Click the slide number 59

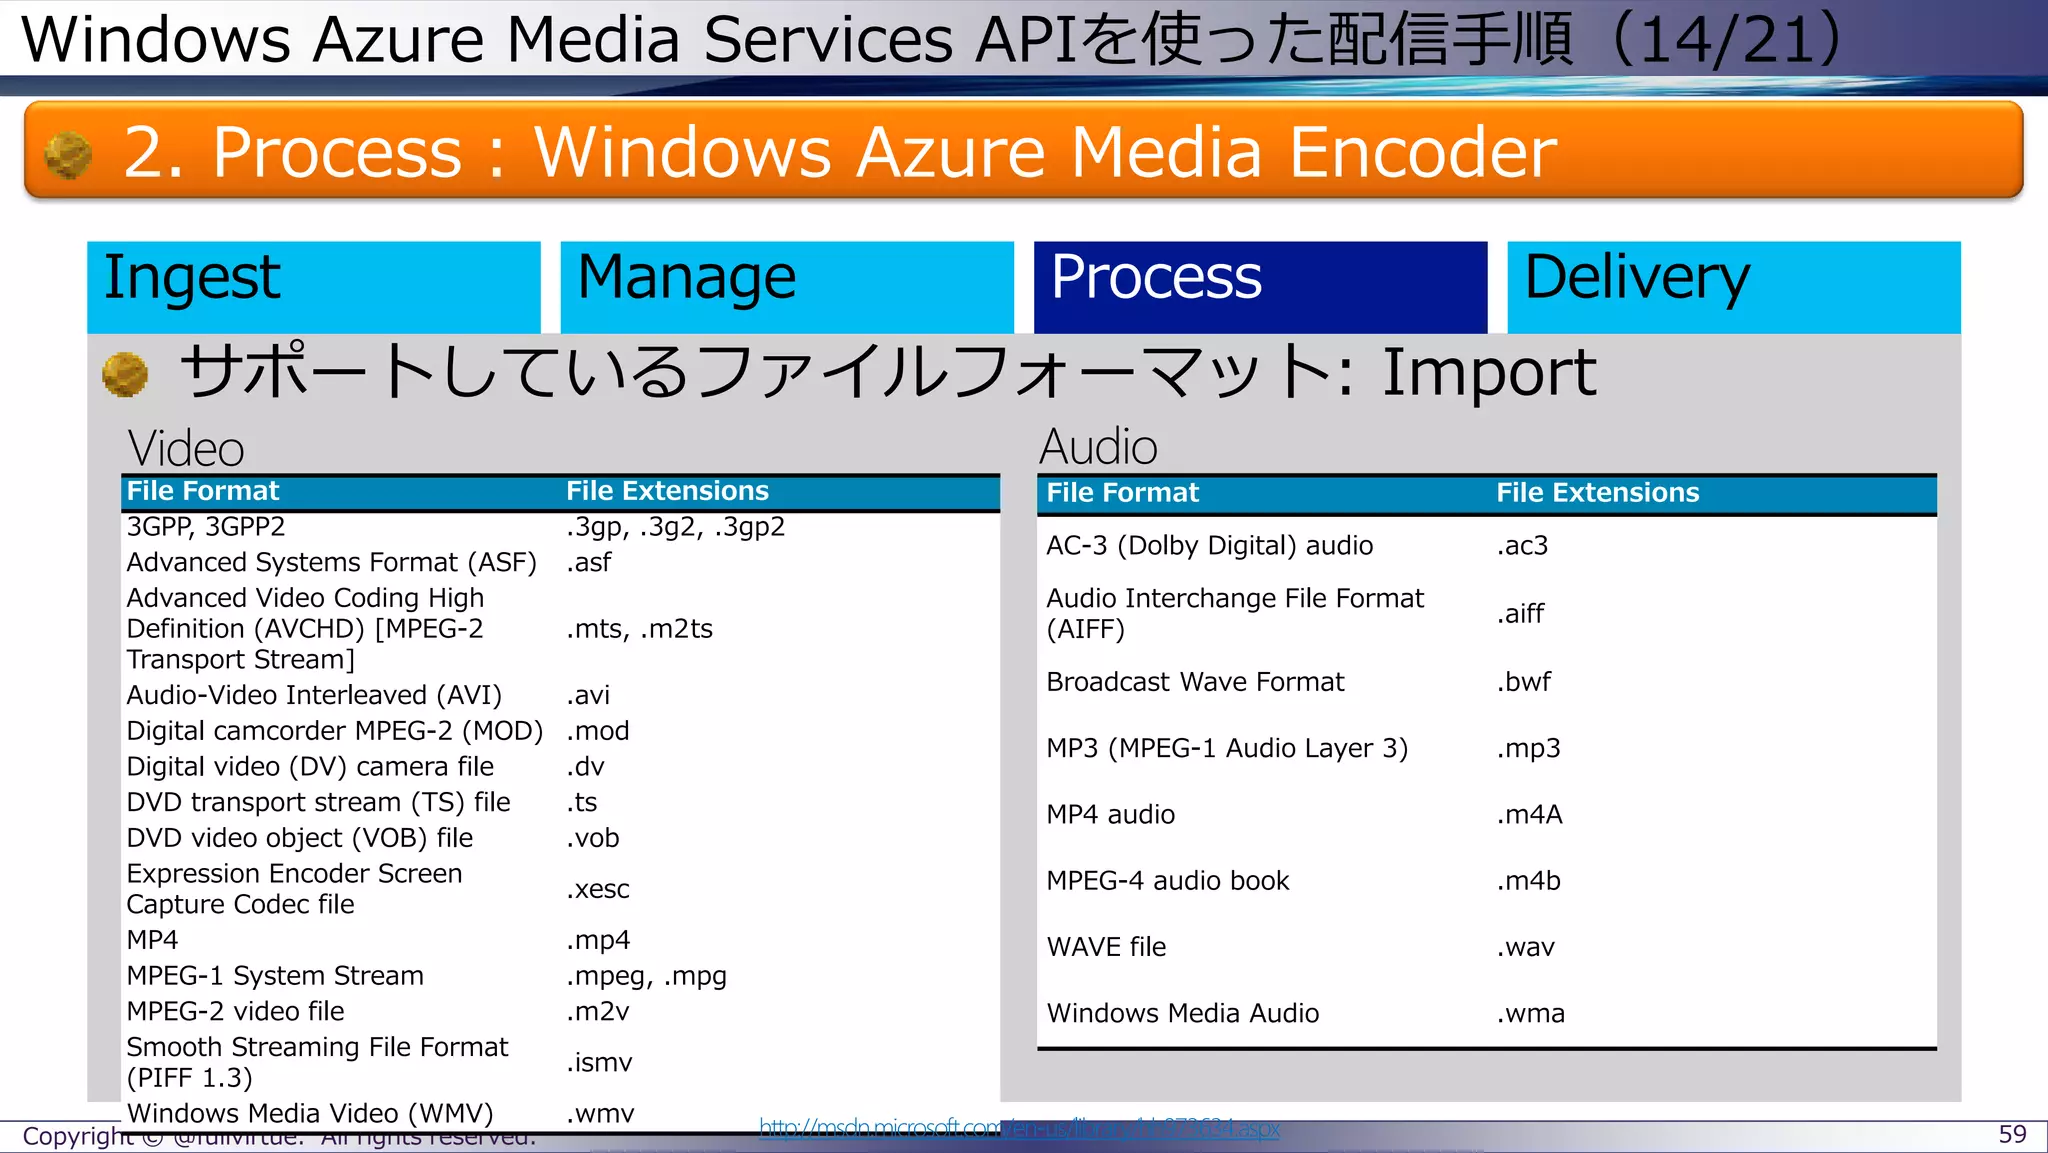[x=2012, y=1134]
